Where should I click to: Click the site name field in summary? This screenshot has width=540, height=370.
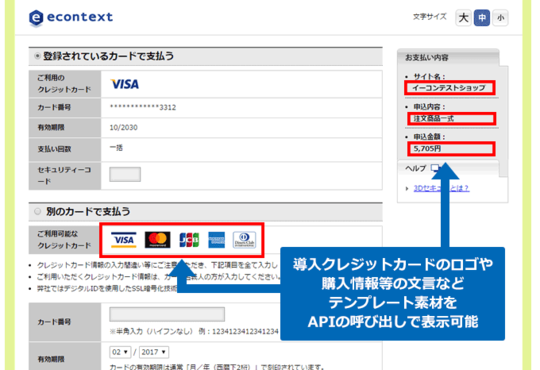point(450,88)
